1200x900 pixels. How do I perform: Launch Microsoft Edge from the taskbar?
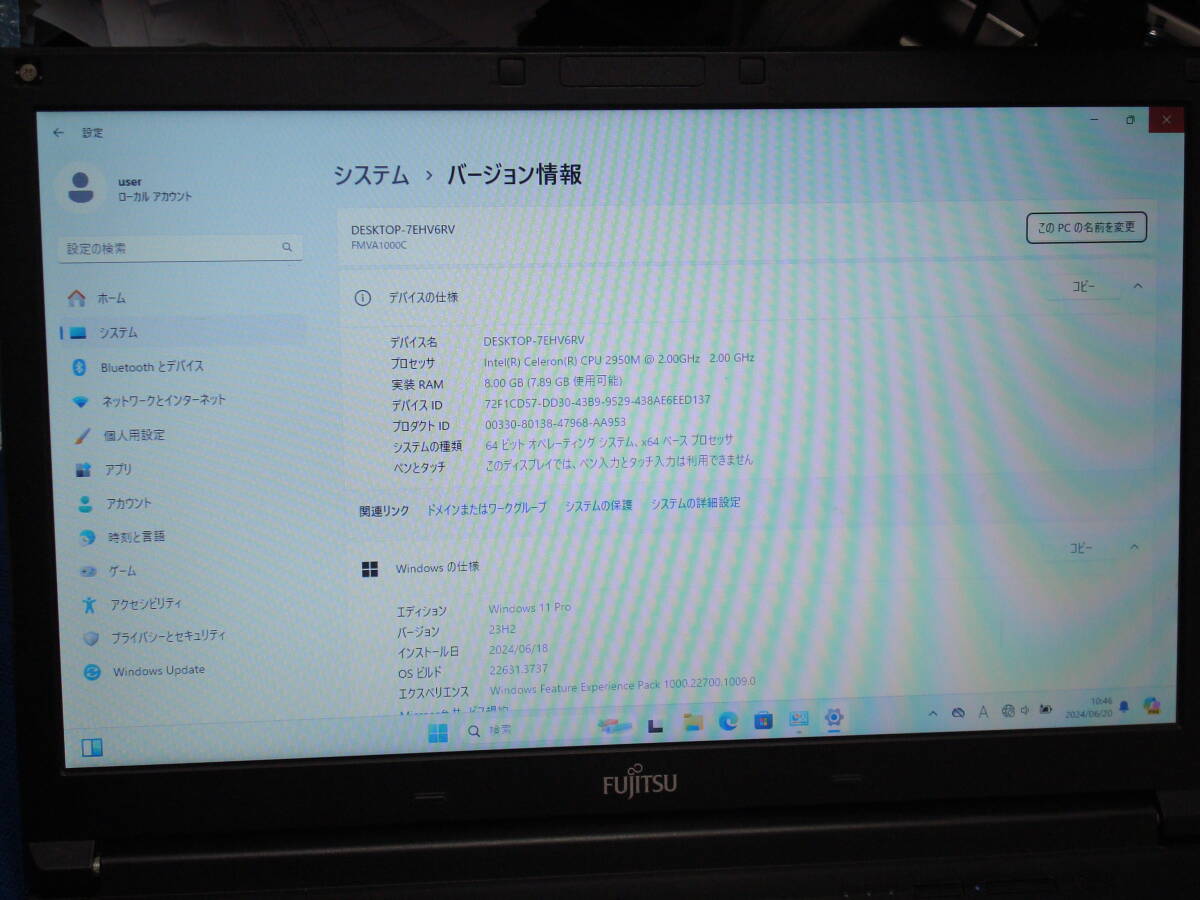tap(728, 721)
